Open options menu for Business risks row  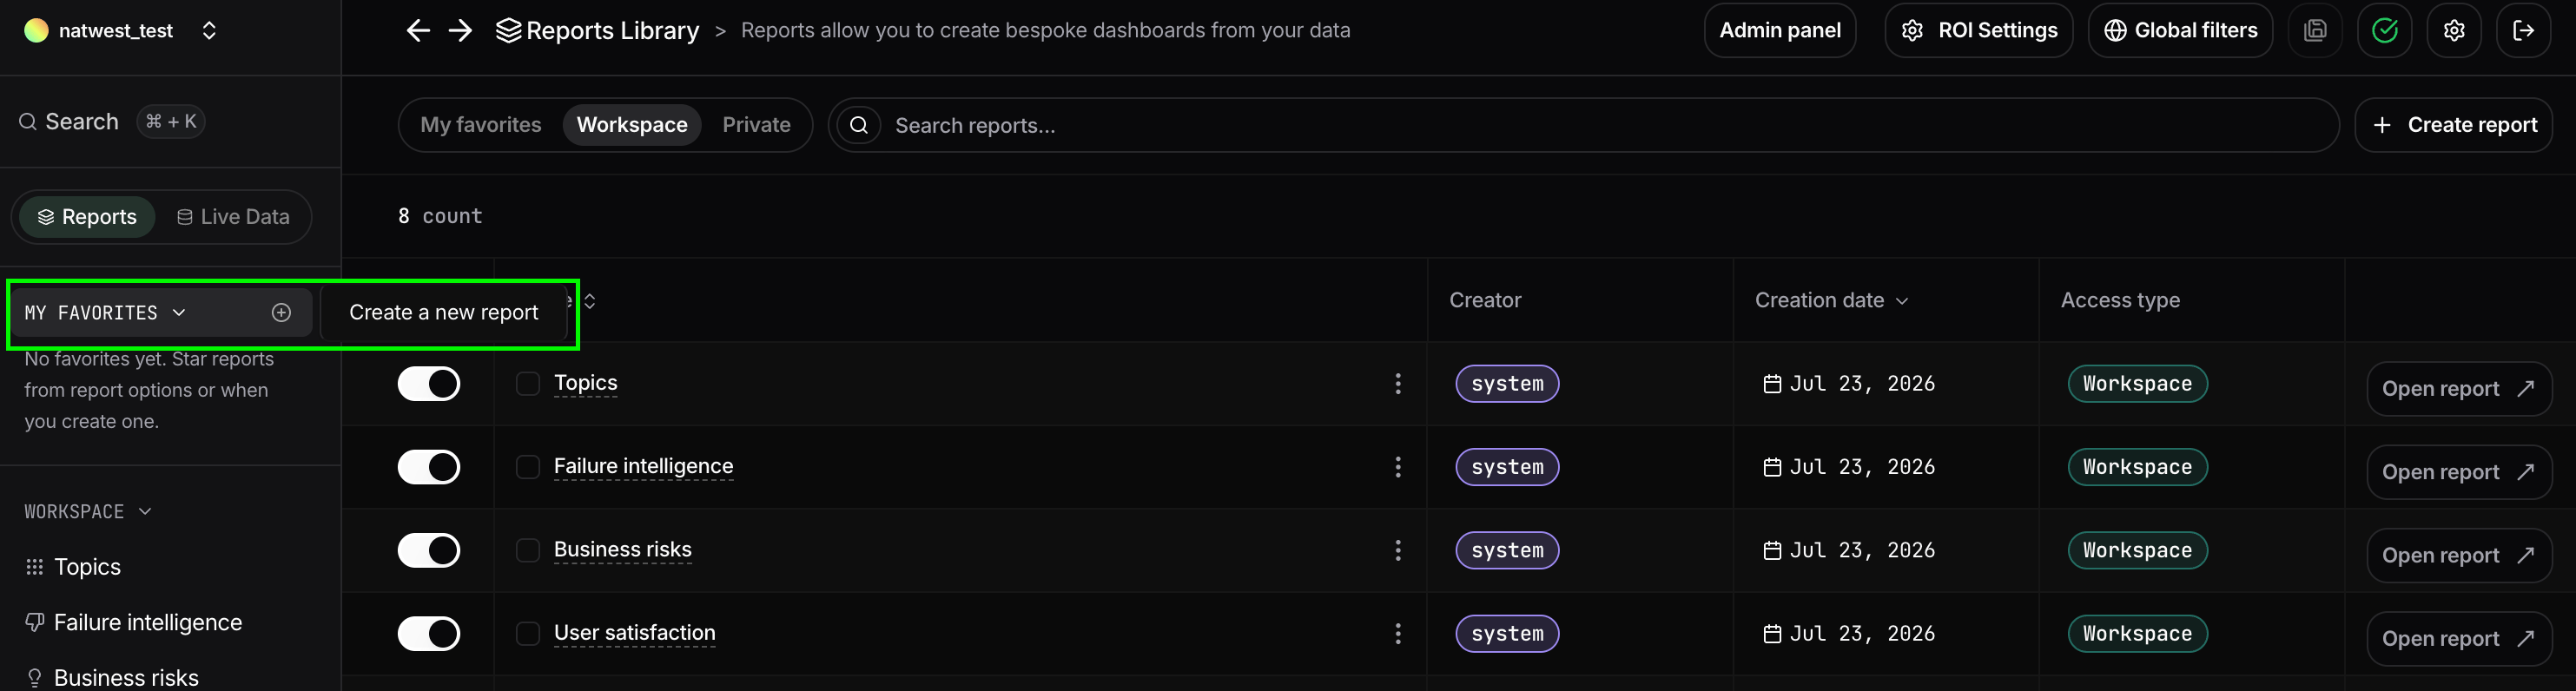tap(1398, 550)
